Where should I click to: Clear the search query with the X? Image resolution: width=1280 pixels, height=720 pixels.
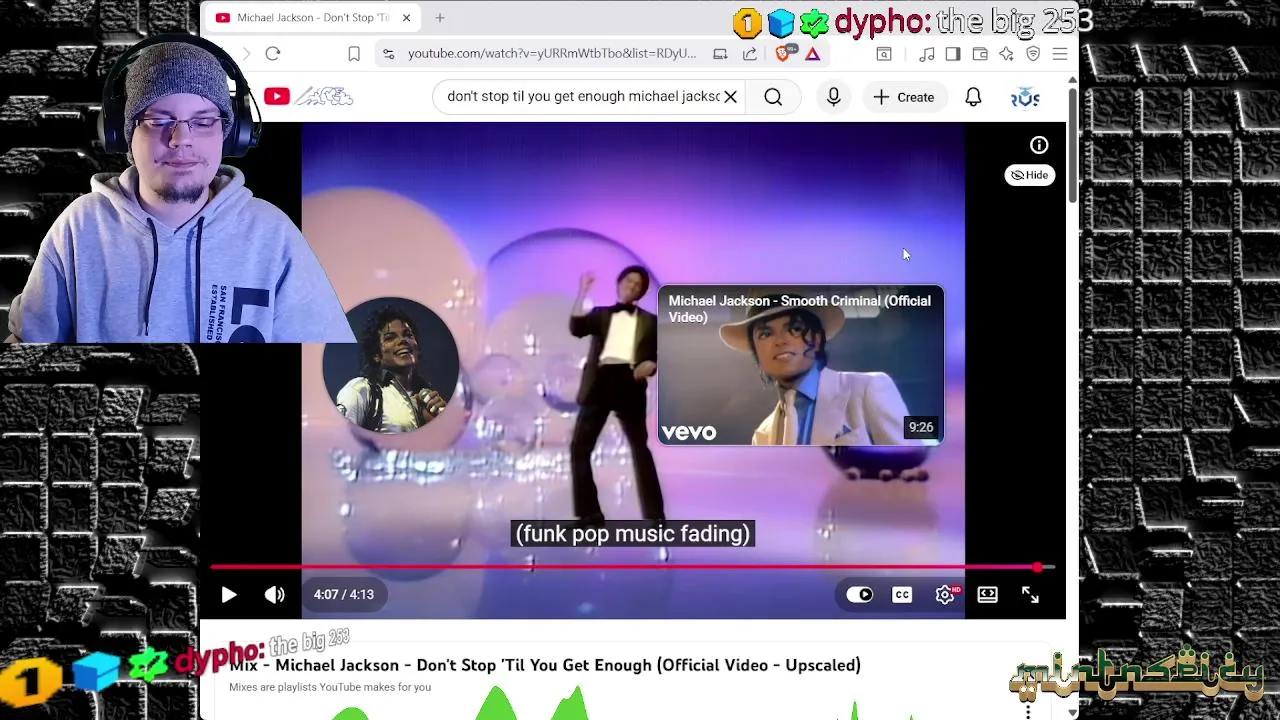(731, 97)
